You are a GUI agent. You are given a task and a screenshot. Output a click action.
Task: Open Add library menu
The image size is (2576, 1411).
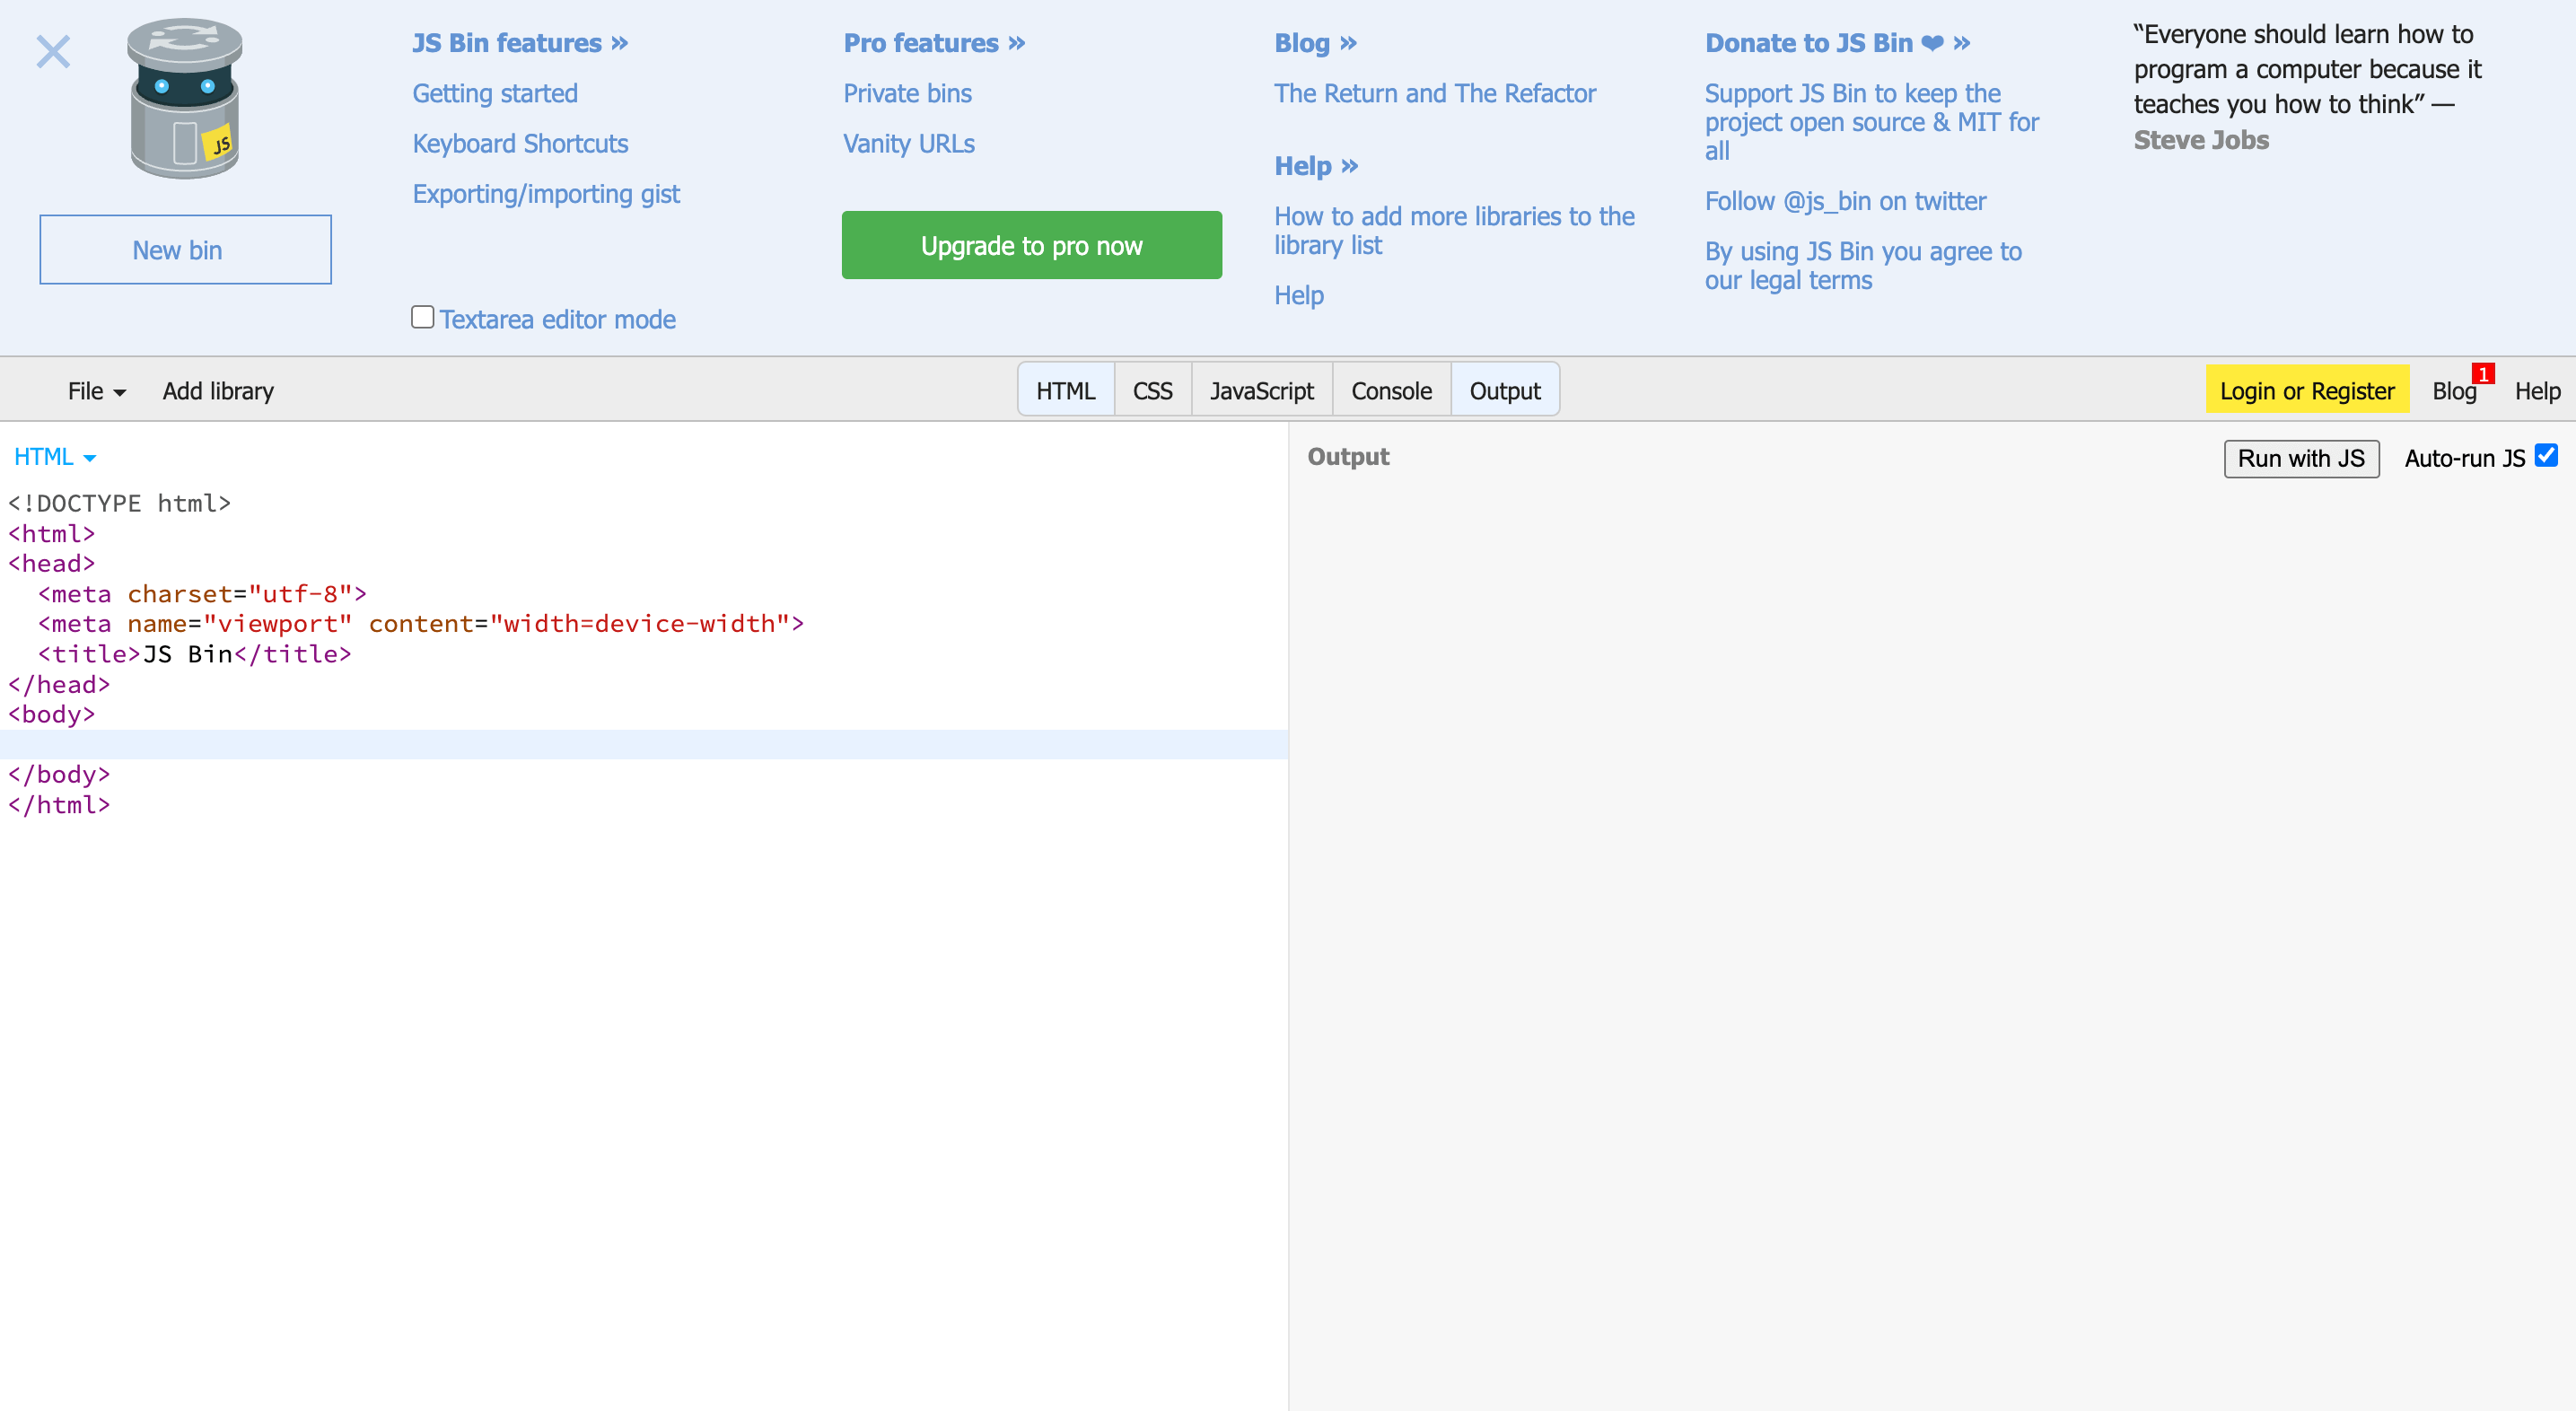tap(218, 391)
